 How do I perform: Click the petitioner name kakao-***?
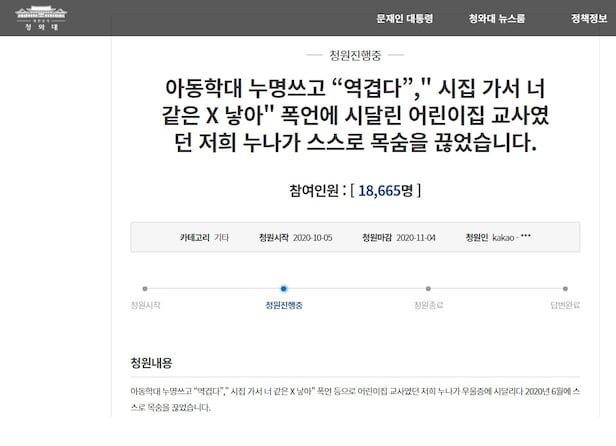511,237
